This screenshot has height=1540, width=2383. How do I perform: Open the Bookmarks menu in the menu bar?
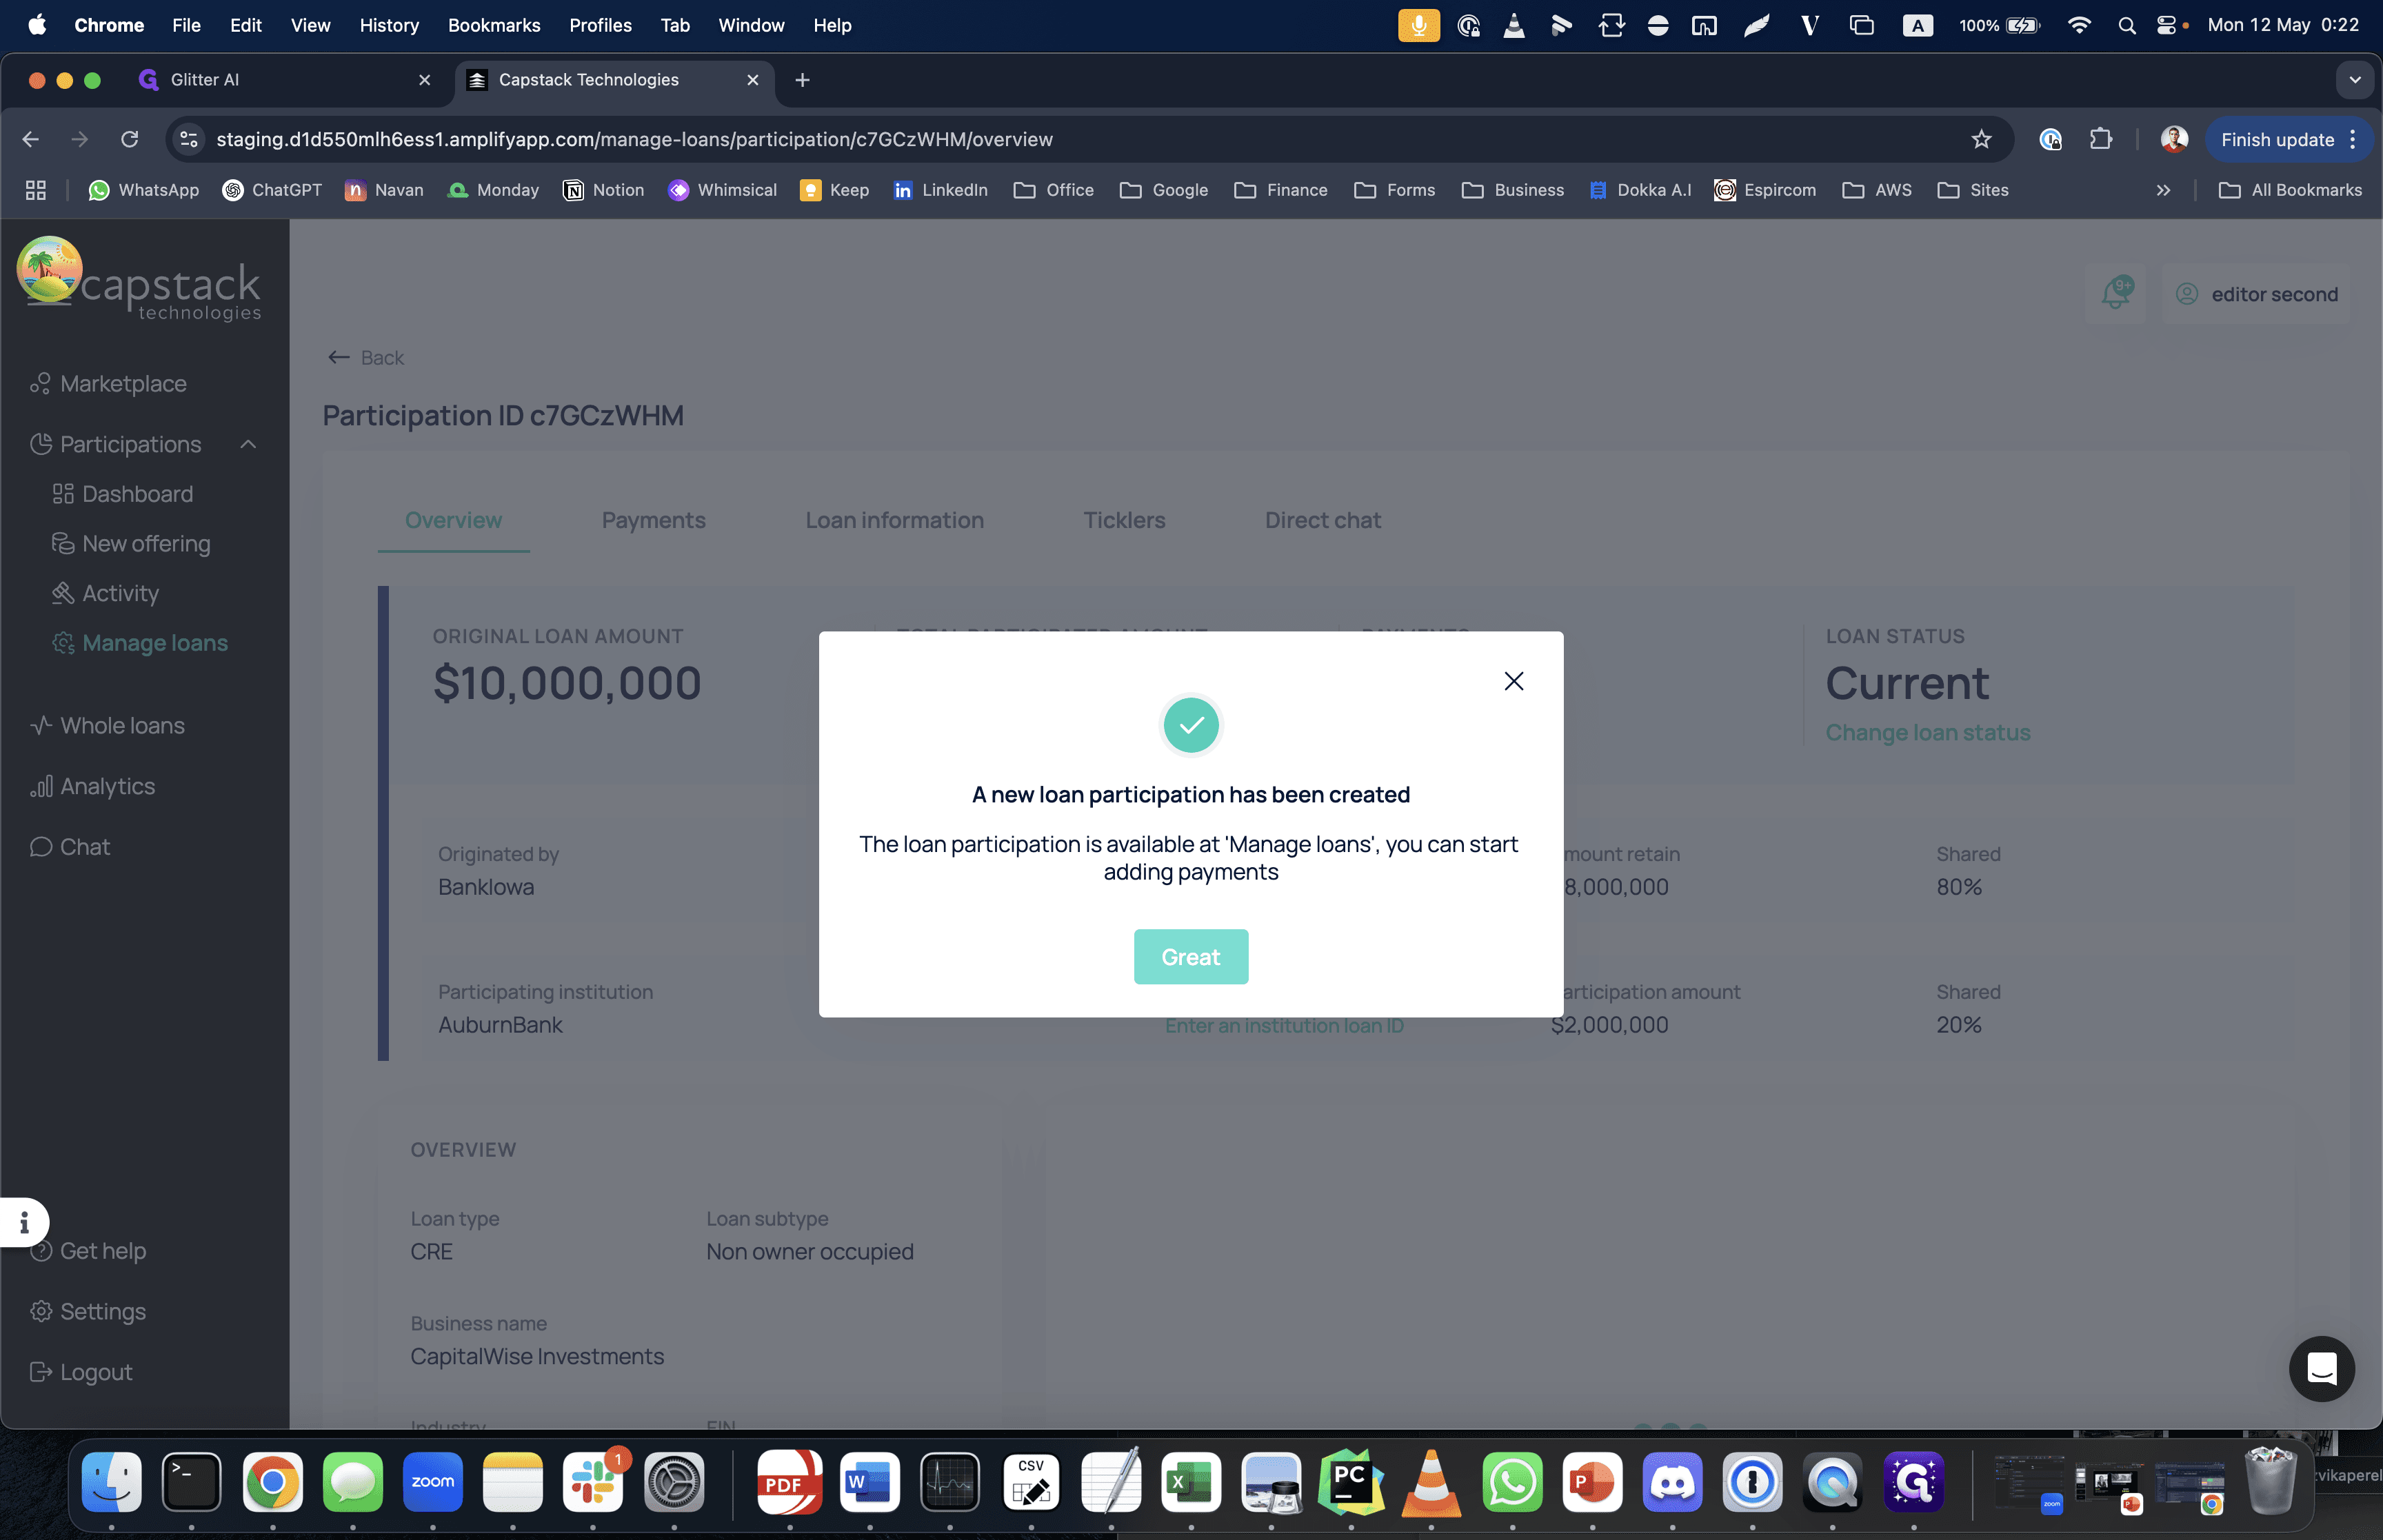pyautogui.click(x=494, y=25)
